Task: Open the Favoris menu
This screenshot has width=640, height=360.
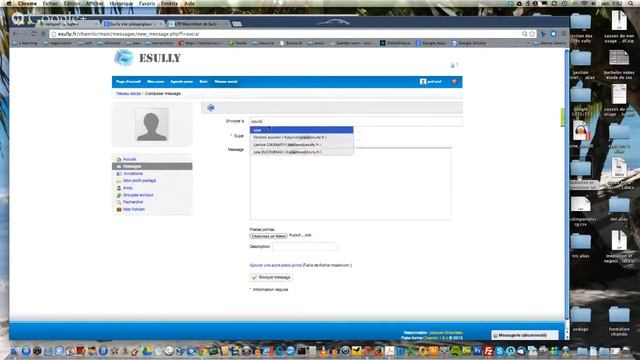Action: click(x=147, y=3)
